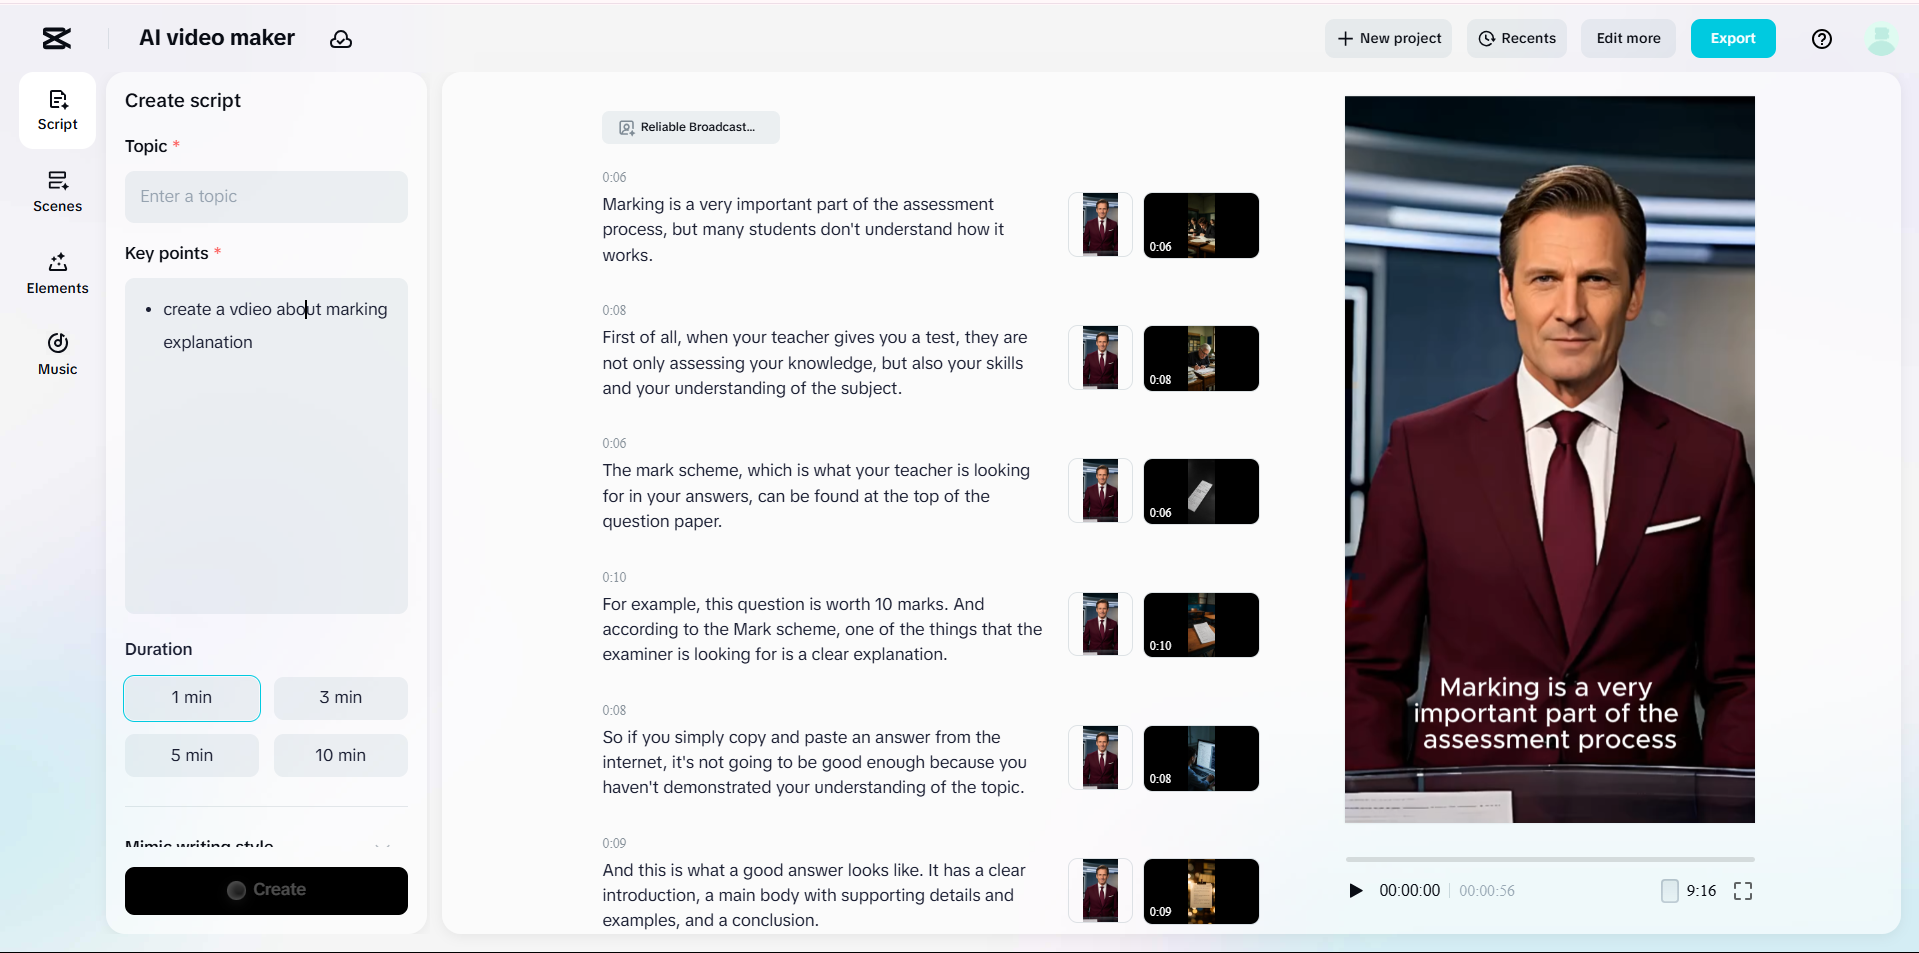Screen dimensions: 1919x953
Task: Open the Reliable Broadcast avatar selector
Action: point(691,127)
